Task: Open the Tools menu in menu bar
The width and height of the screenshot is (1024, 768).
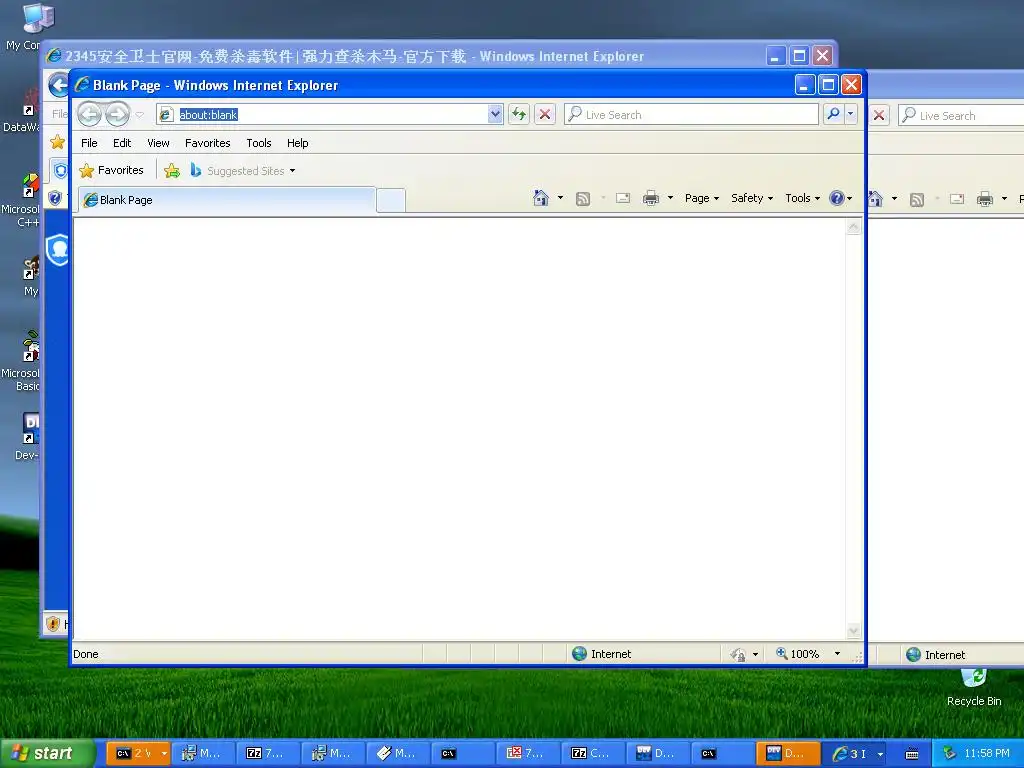Action: click(259, 143)
